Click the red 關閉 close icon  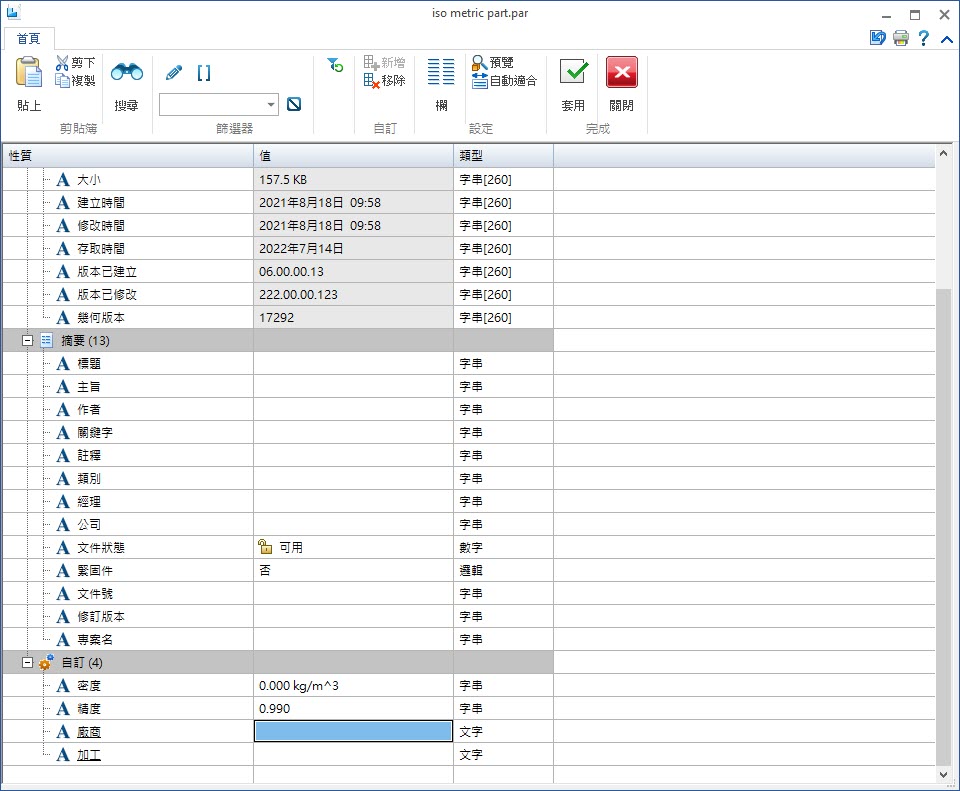(x=621, y=72)
